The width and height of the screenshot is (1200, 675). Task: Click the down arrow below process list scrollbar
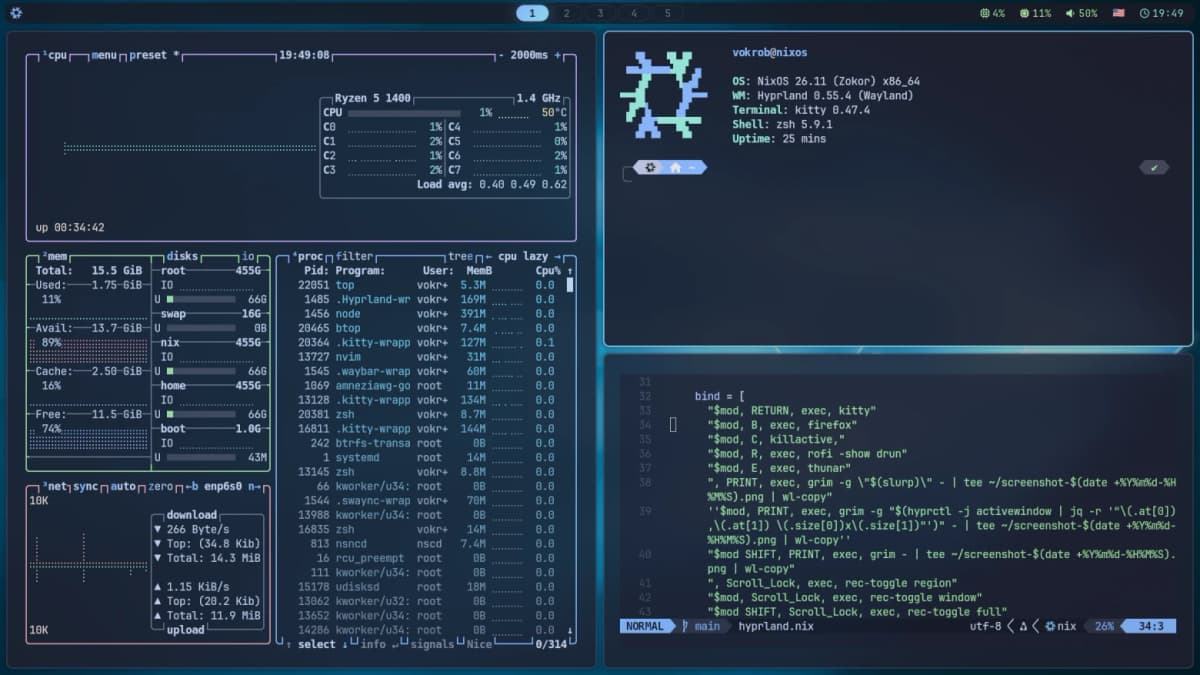point(570,630)
